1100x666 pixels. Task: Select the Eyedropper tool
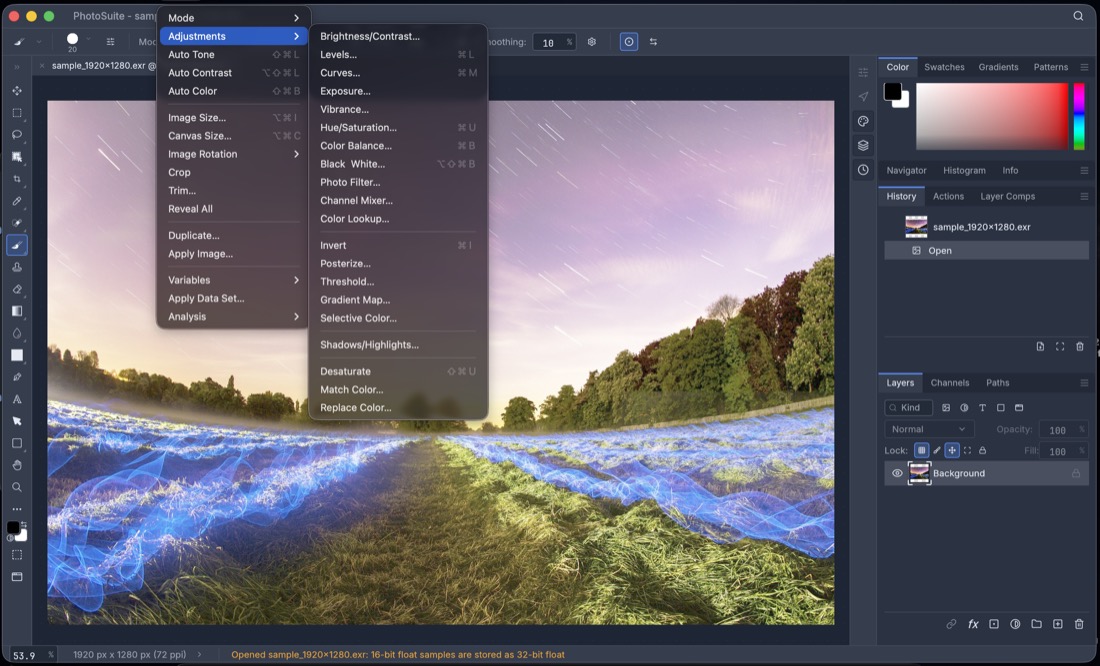pos(17,201)
